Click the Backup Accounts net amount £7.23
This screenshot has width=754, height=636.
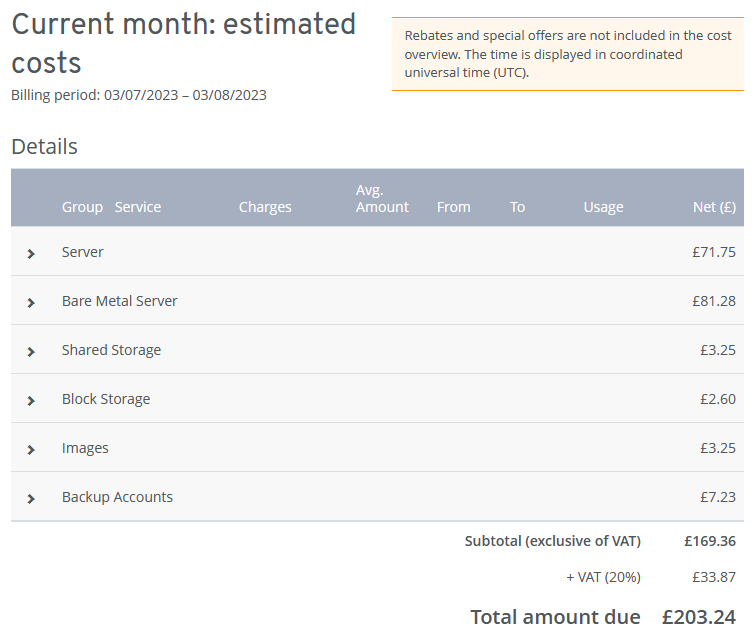(x=717, y=497)
